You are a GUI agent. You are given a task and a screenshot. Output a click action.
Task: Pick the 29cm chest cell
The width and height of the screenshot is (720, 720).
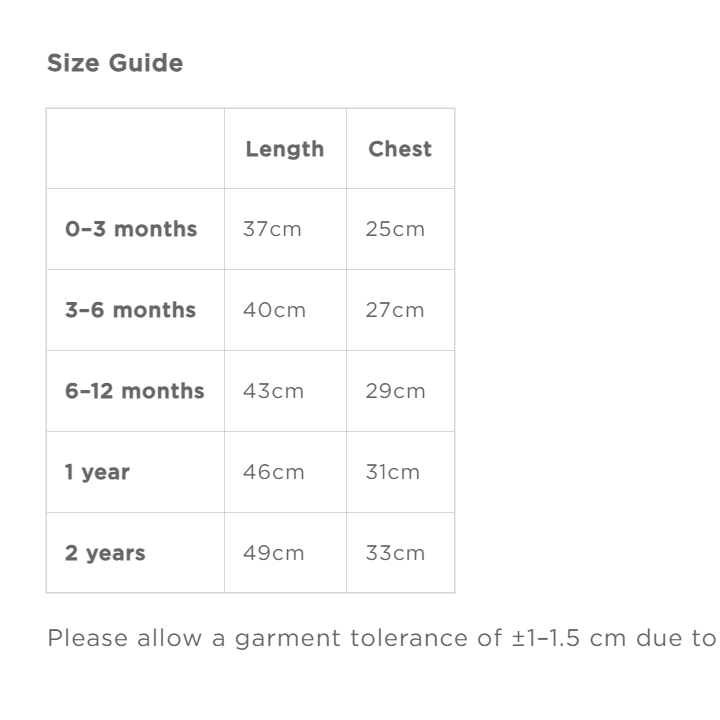point(395,391)
